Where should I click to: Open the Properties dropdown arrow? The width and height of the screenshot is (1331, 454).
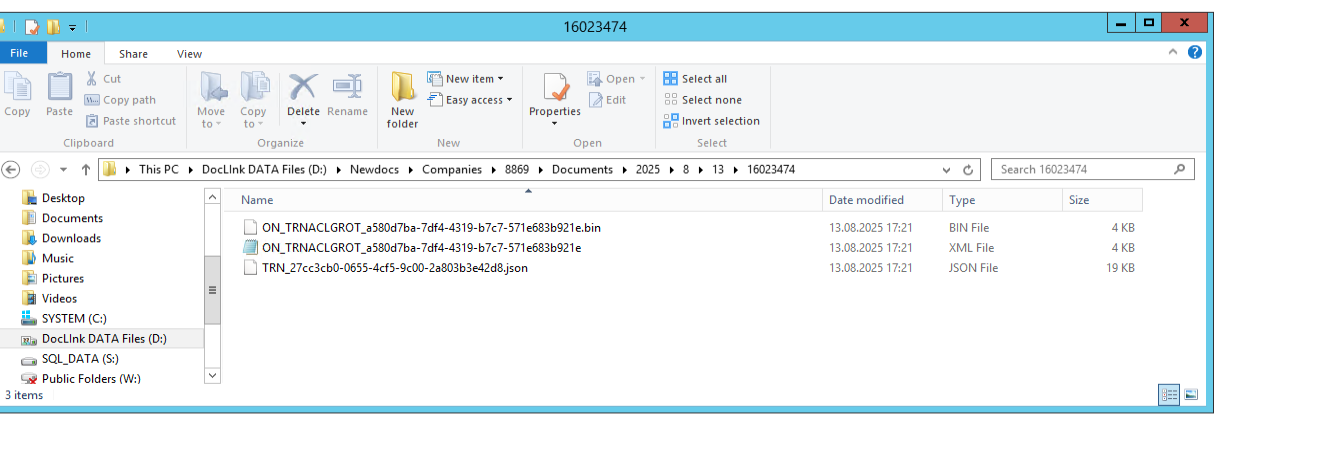(x=555, y=124)
